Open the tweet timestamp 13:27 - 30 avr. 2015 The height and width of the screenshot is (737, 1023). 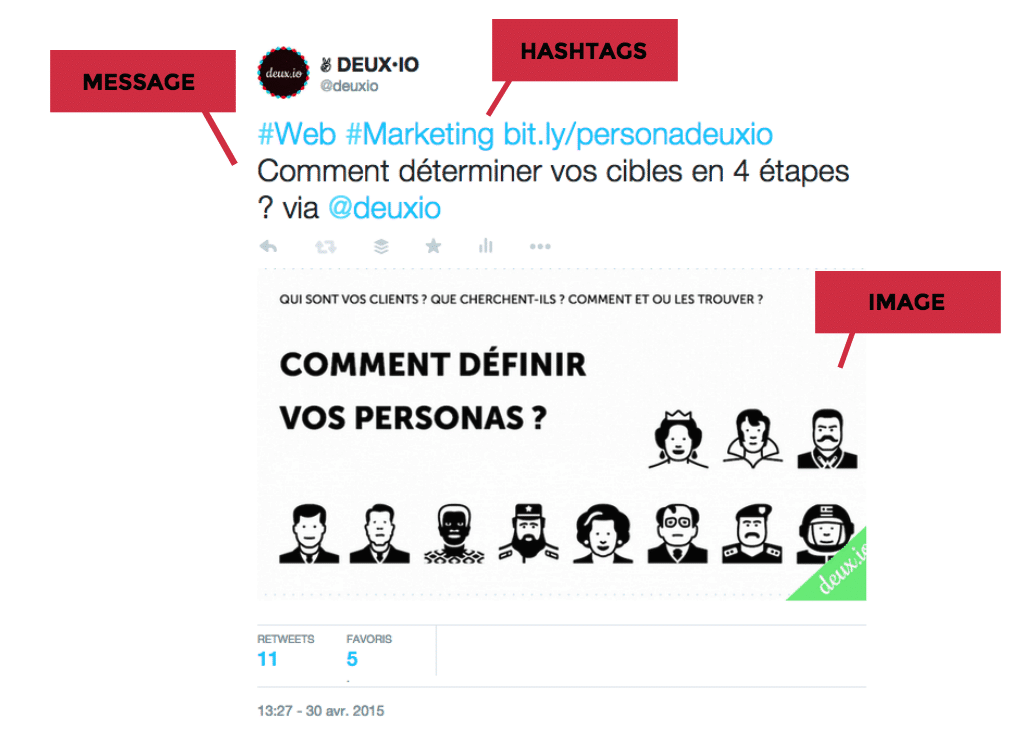[320, 711]
